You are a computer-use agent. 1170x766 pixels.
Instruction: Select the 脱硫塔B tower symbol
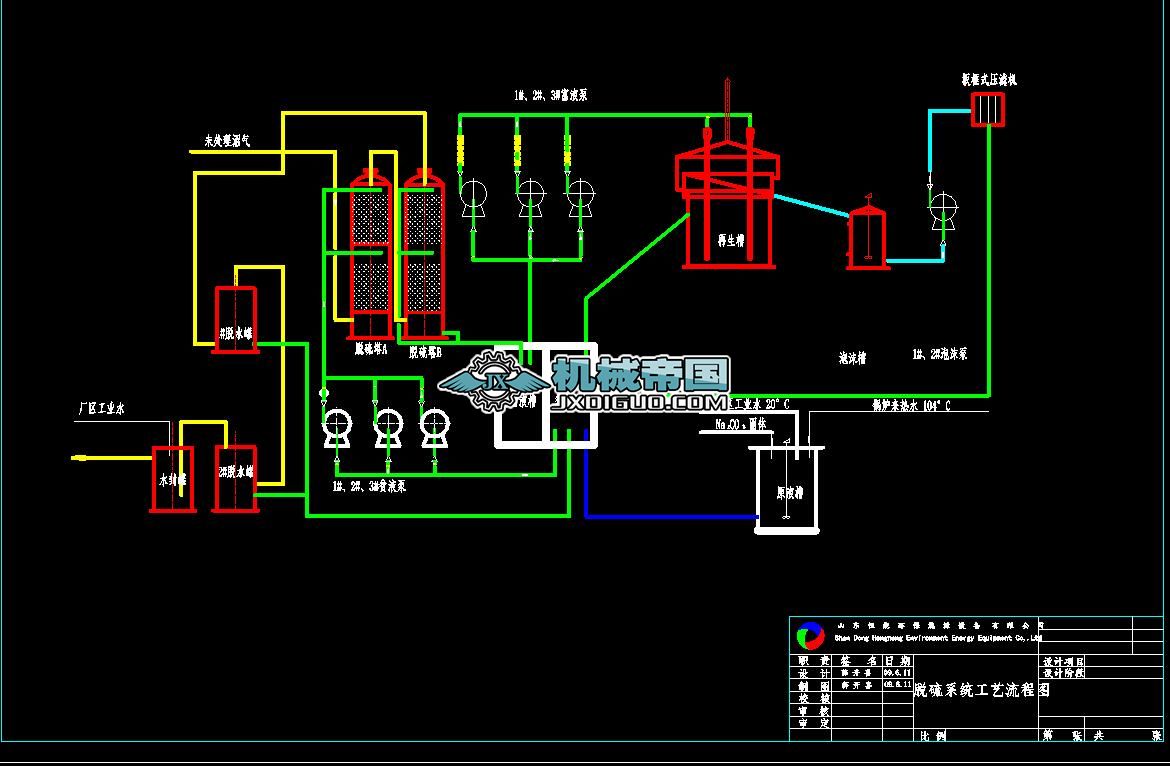click(423, 254)
